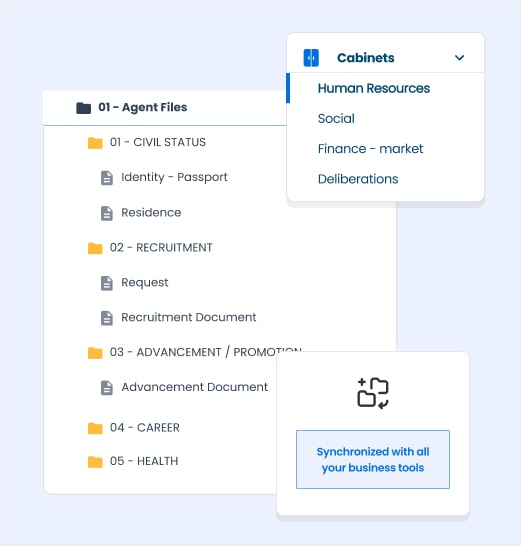Expand the 01 - CIVIL STATUS folder

click(x=158, y=142)
